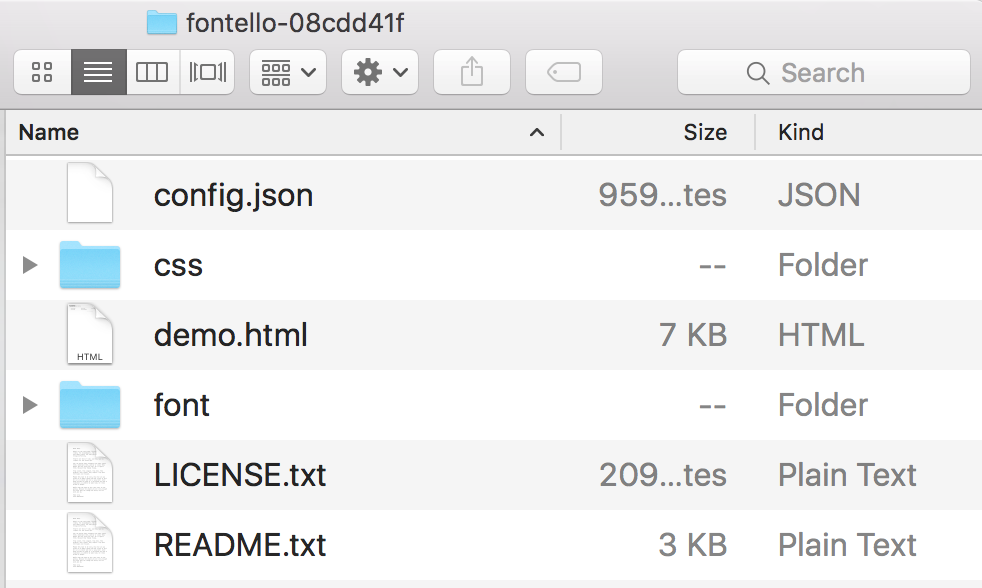Select the config.json file icon
This screenshot has height=588, width=982.
pyautogui.click(x=89, y=194)
